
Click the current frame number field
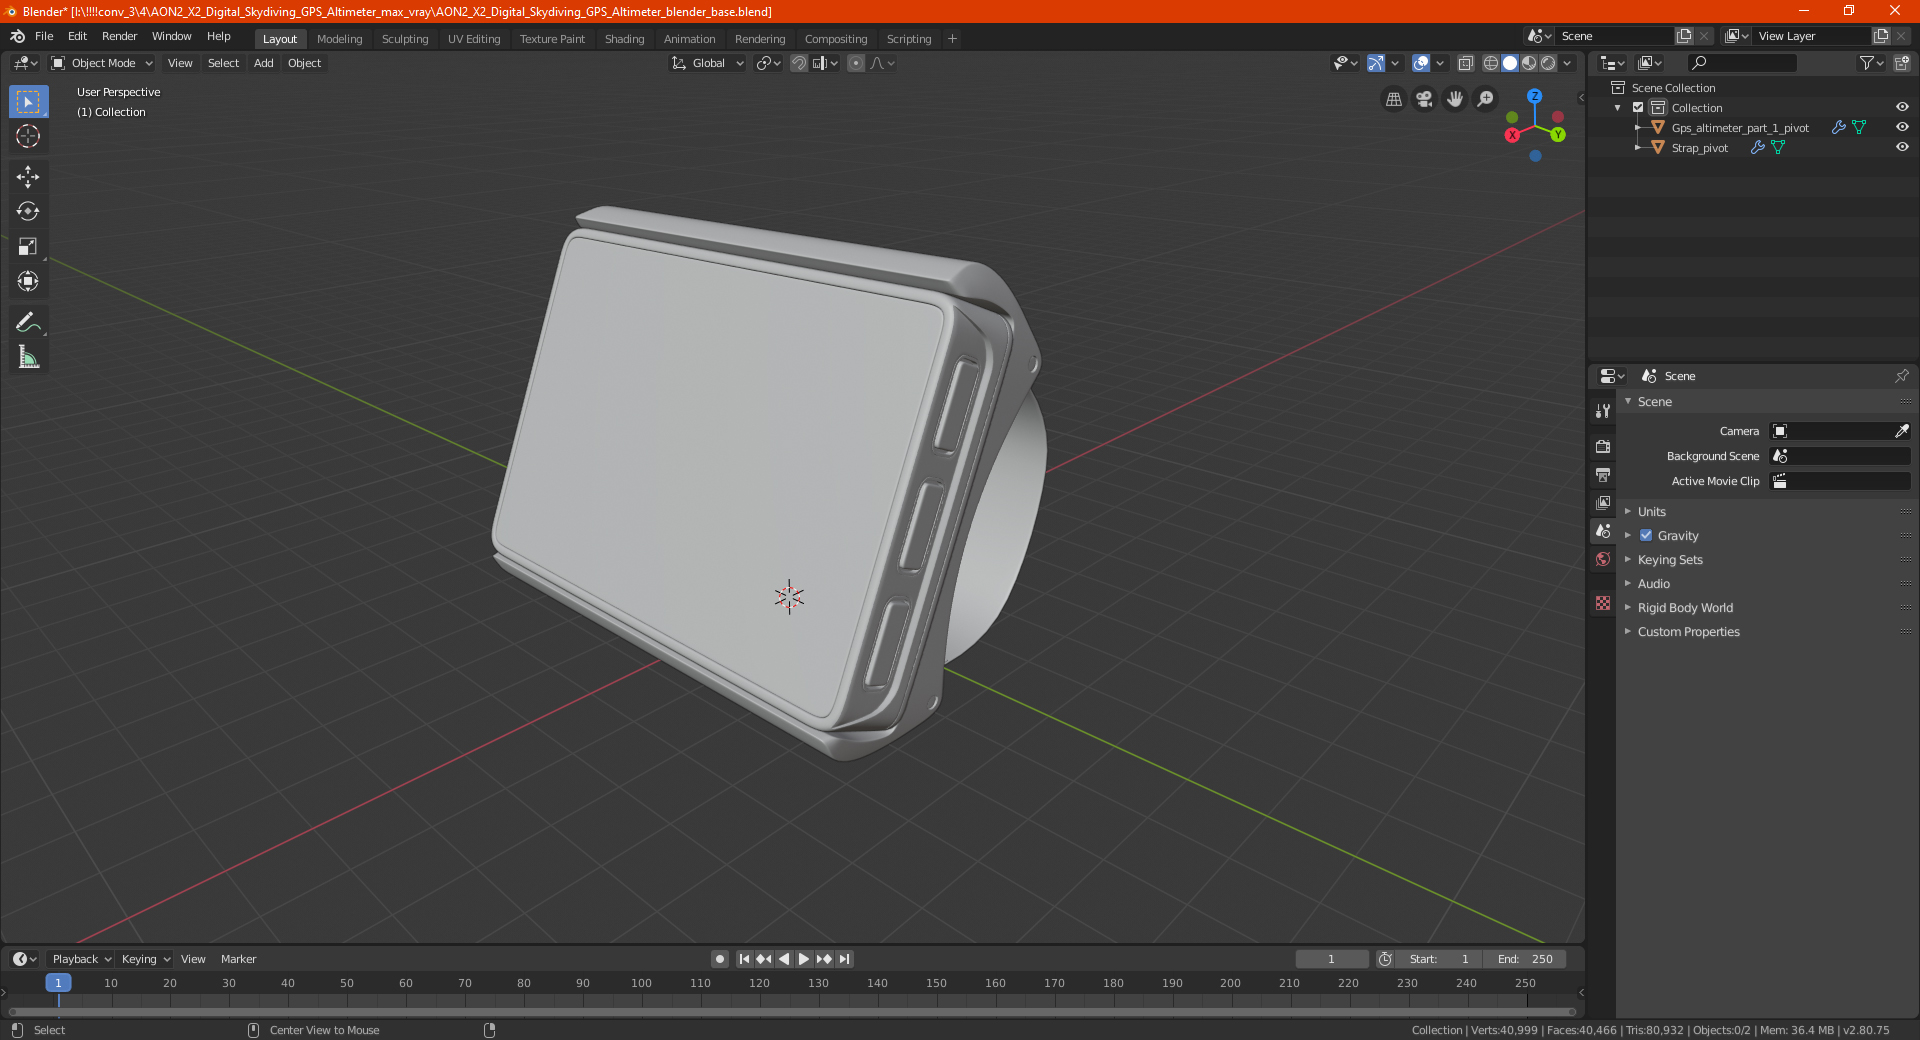(x=1331, y=959)
